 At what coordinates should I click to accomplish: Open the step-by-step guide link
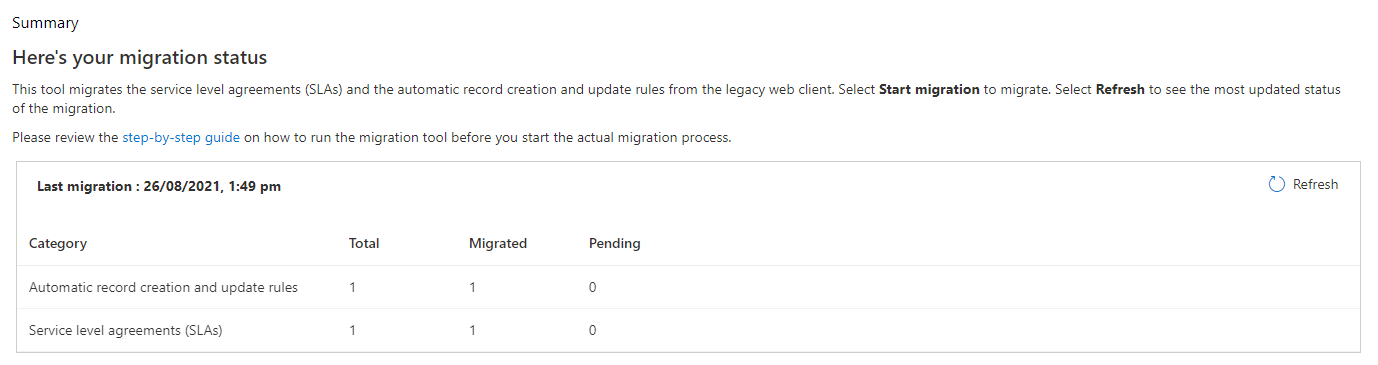(181, 138)
